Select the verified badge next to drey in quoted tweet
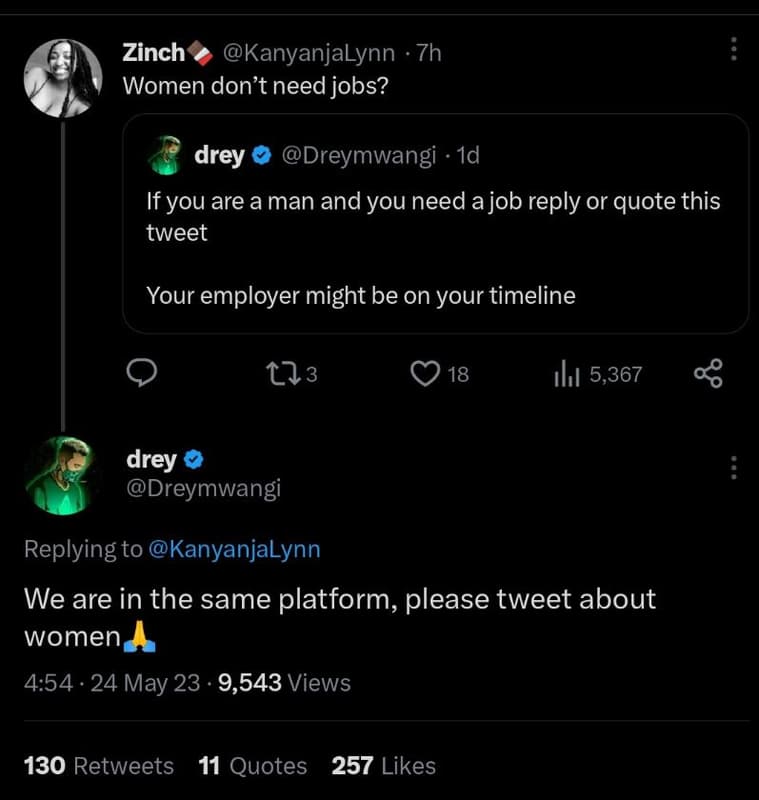 pos(260,155)
